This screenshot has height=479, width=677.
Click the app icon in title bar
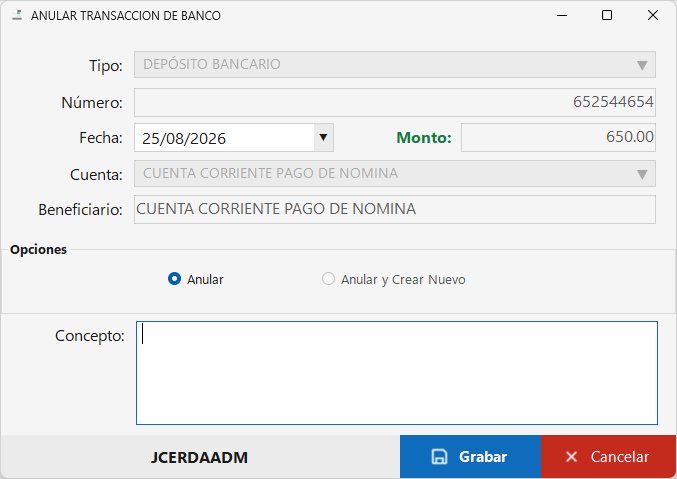17,16
